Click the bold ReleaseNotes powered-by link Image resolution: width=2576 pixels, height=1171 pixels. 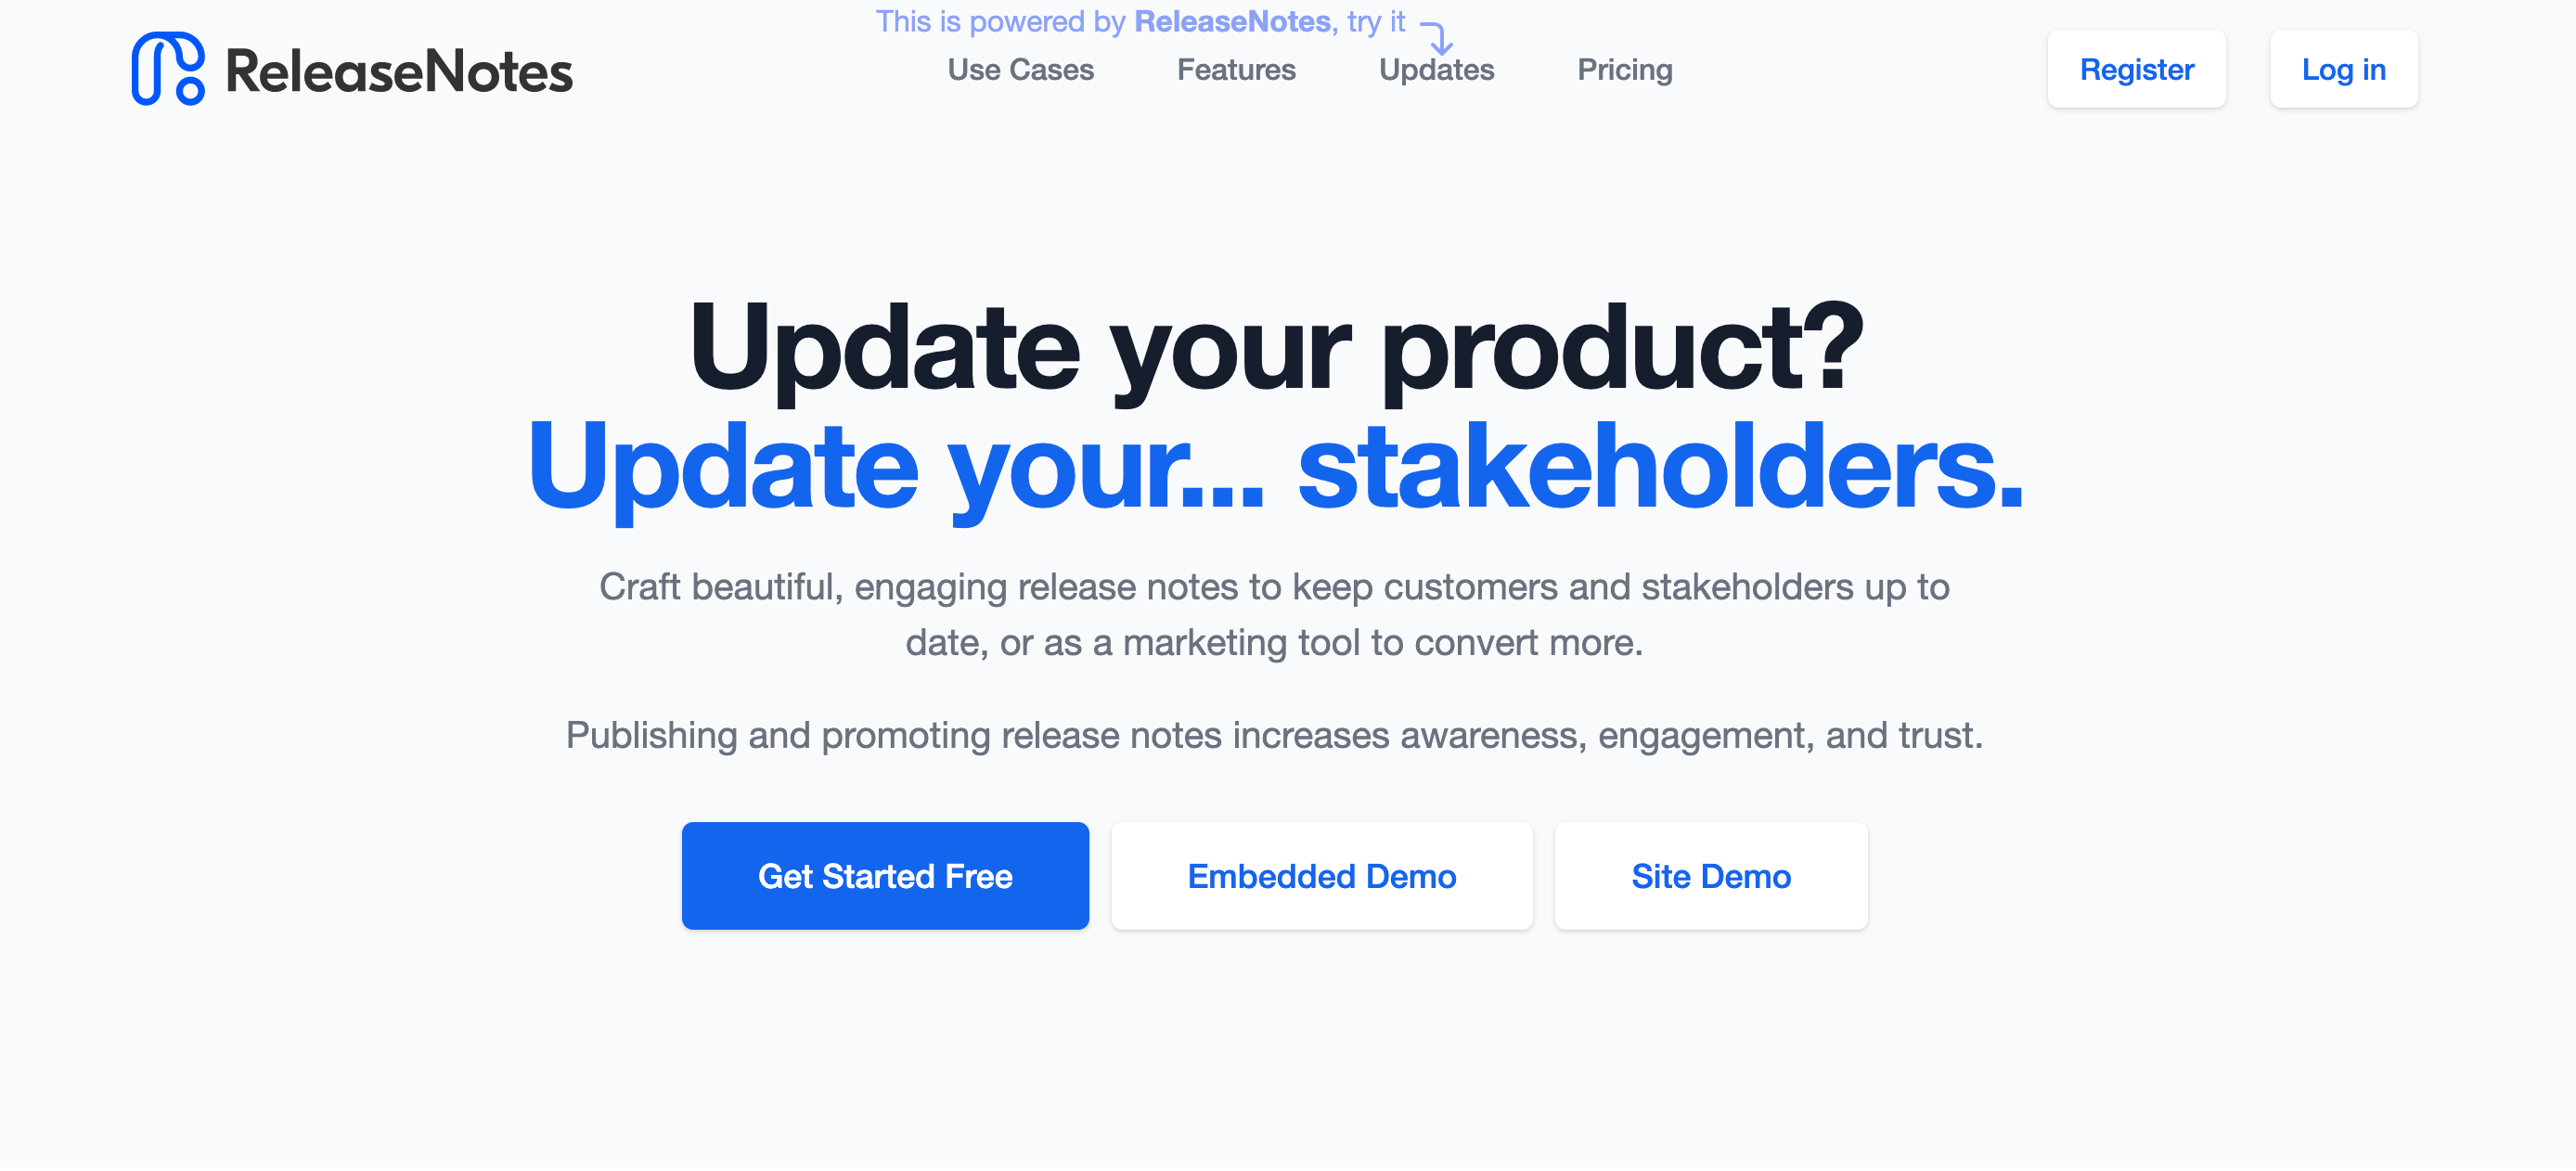1231,21
